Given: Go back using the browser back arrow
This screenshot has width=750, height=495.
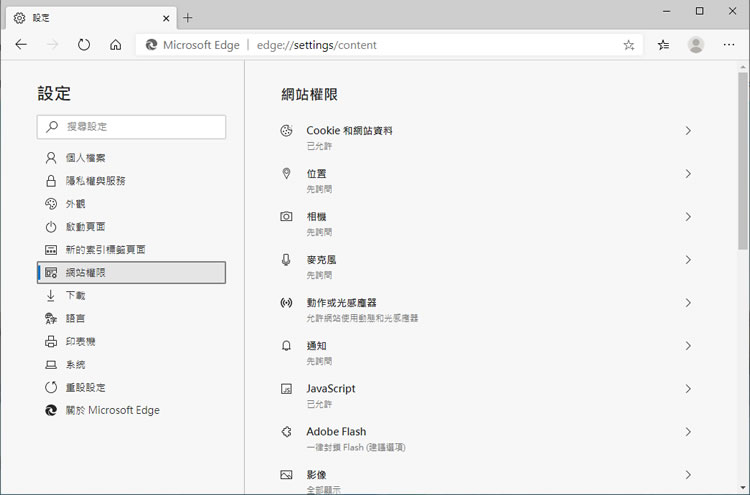Looking at the screenshot, I should click(x=21, y=45).
